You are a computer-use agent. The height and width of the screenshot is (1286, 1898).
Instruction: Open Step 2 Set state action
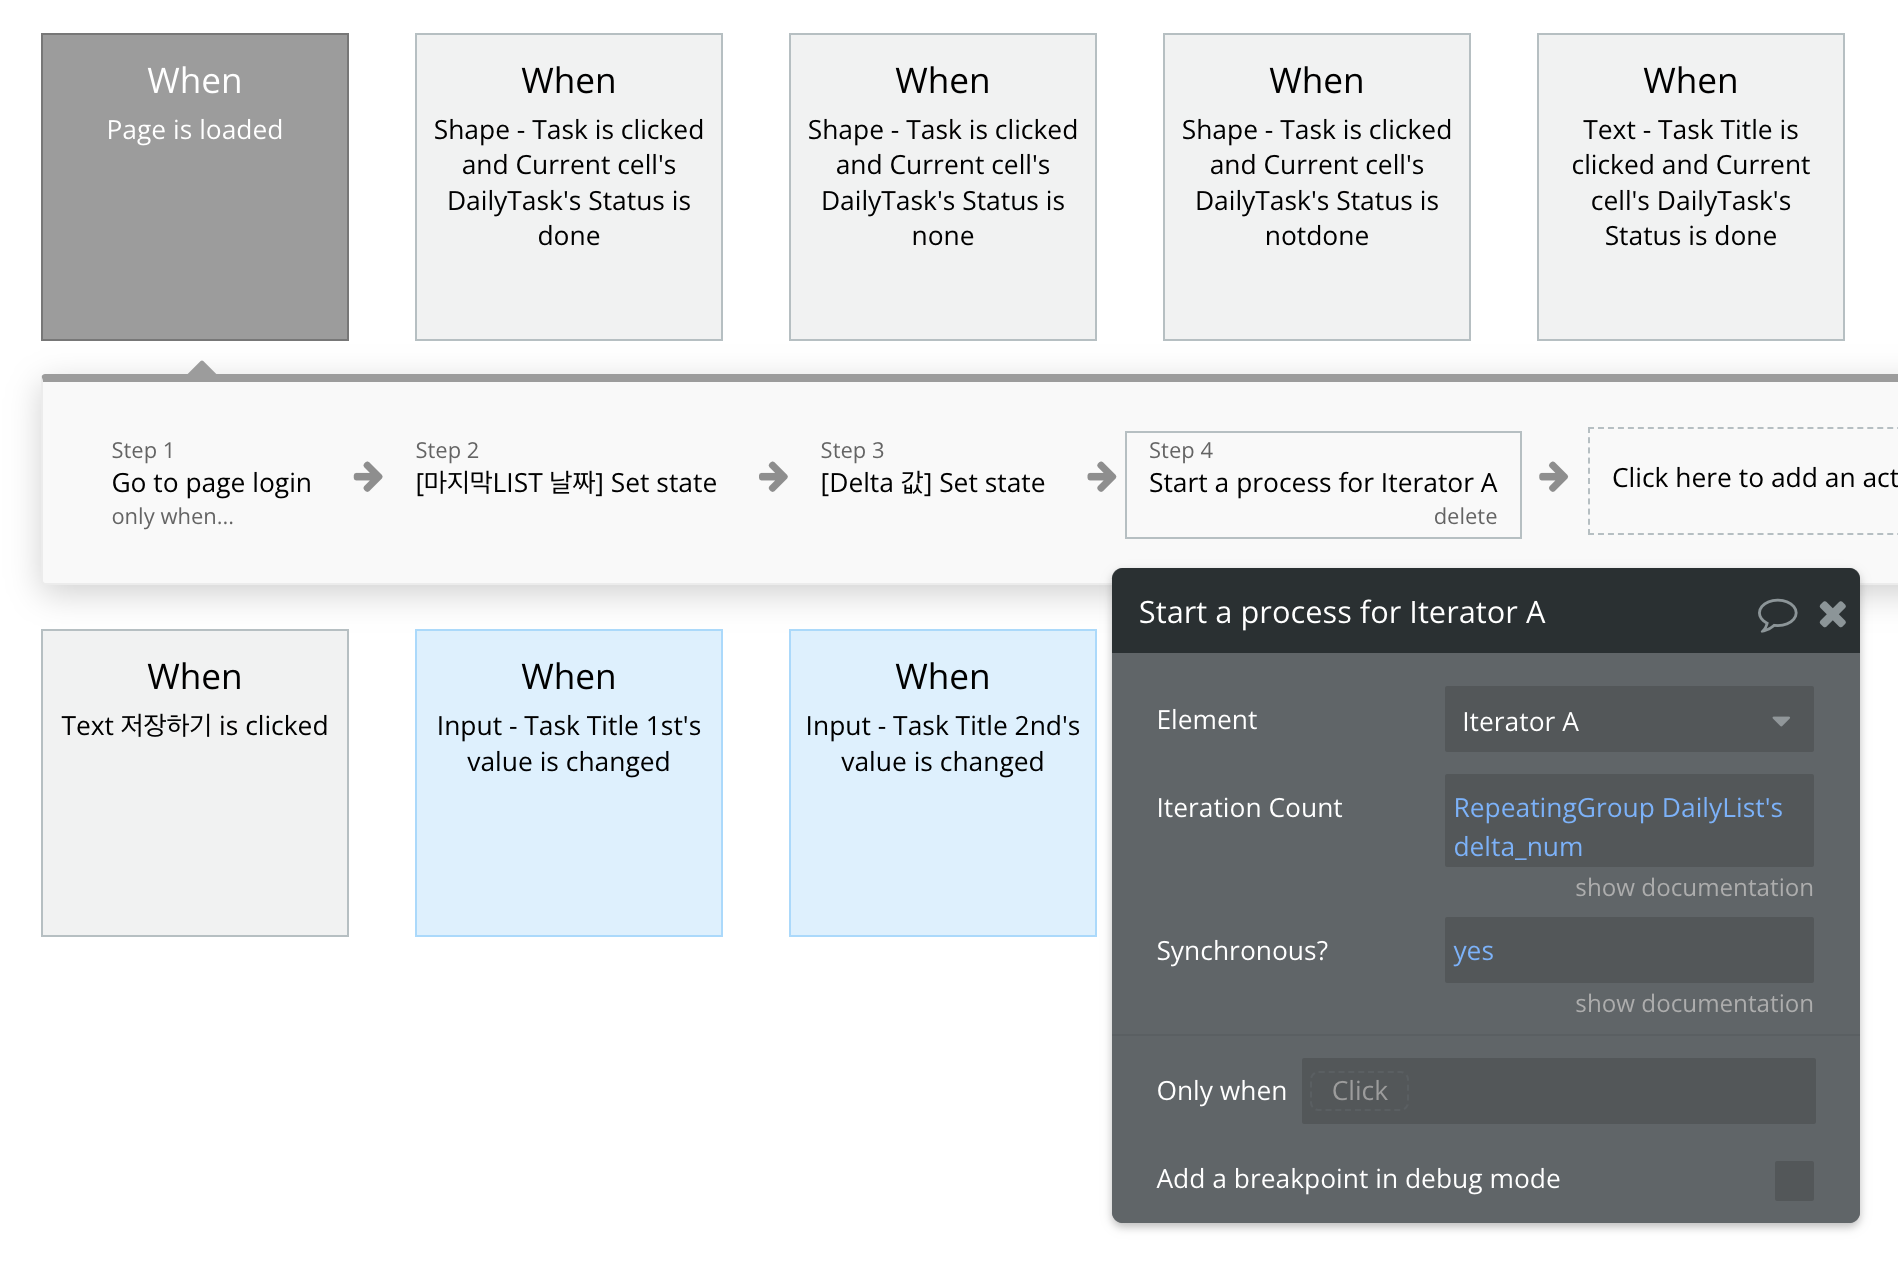[x=566, y=483]
